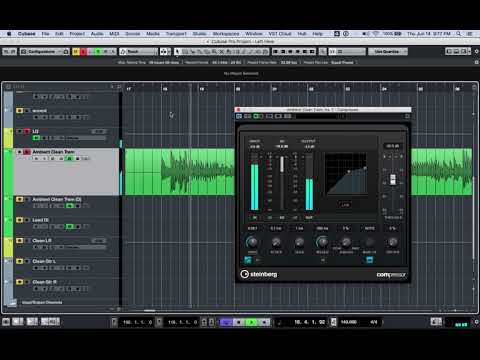Open the Transport menu
Image resolution: width=480 pixels, height=360 pixels.
176,34
